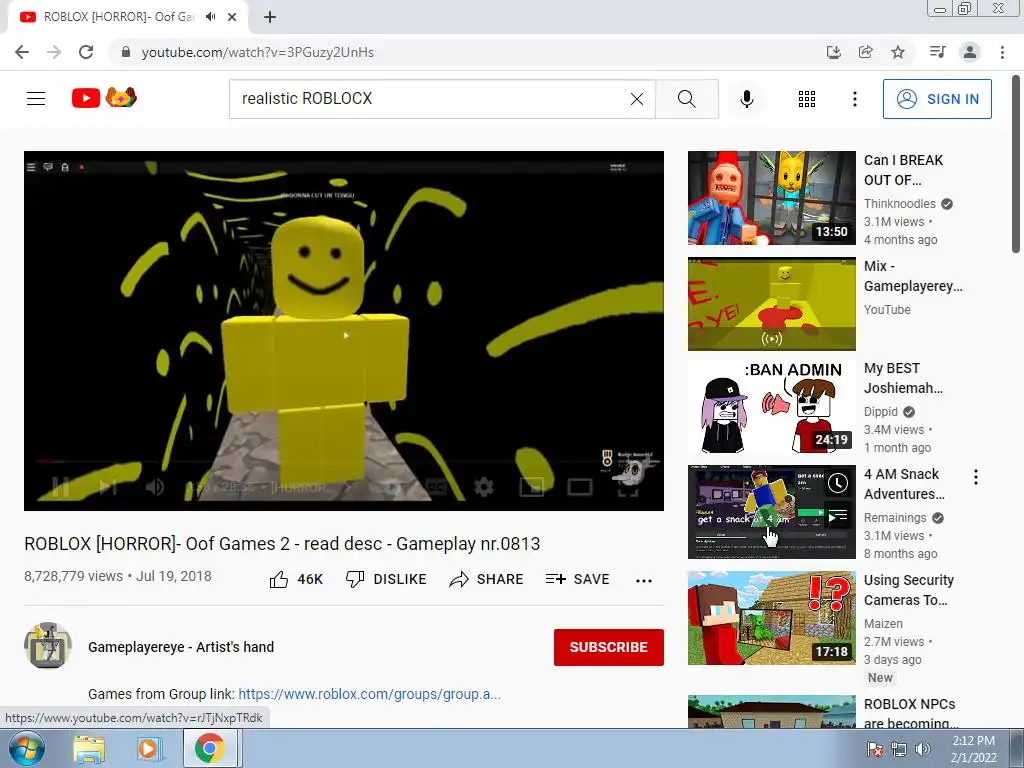The height and width of the screenshot is (768, 1024).
Task: Open Using Security Cameras To video title
Action: pyautogui.click(x=908, y=590)
